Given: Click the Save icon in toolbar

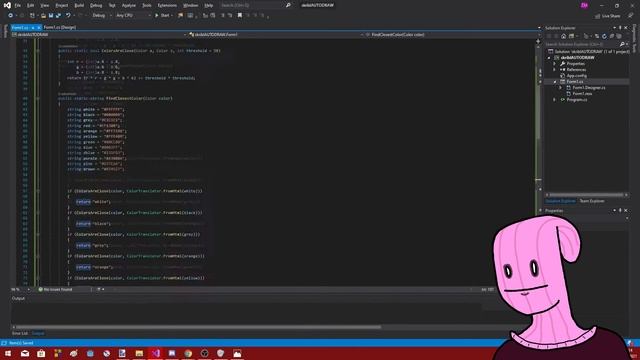Looking at the screenshot, I should tap(51, 16).
